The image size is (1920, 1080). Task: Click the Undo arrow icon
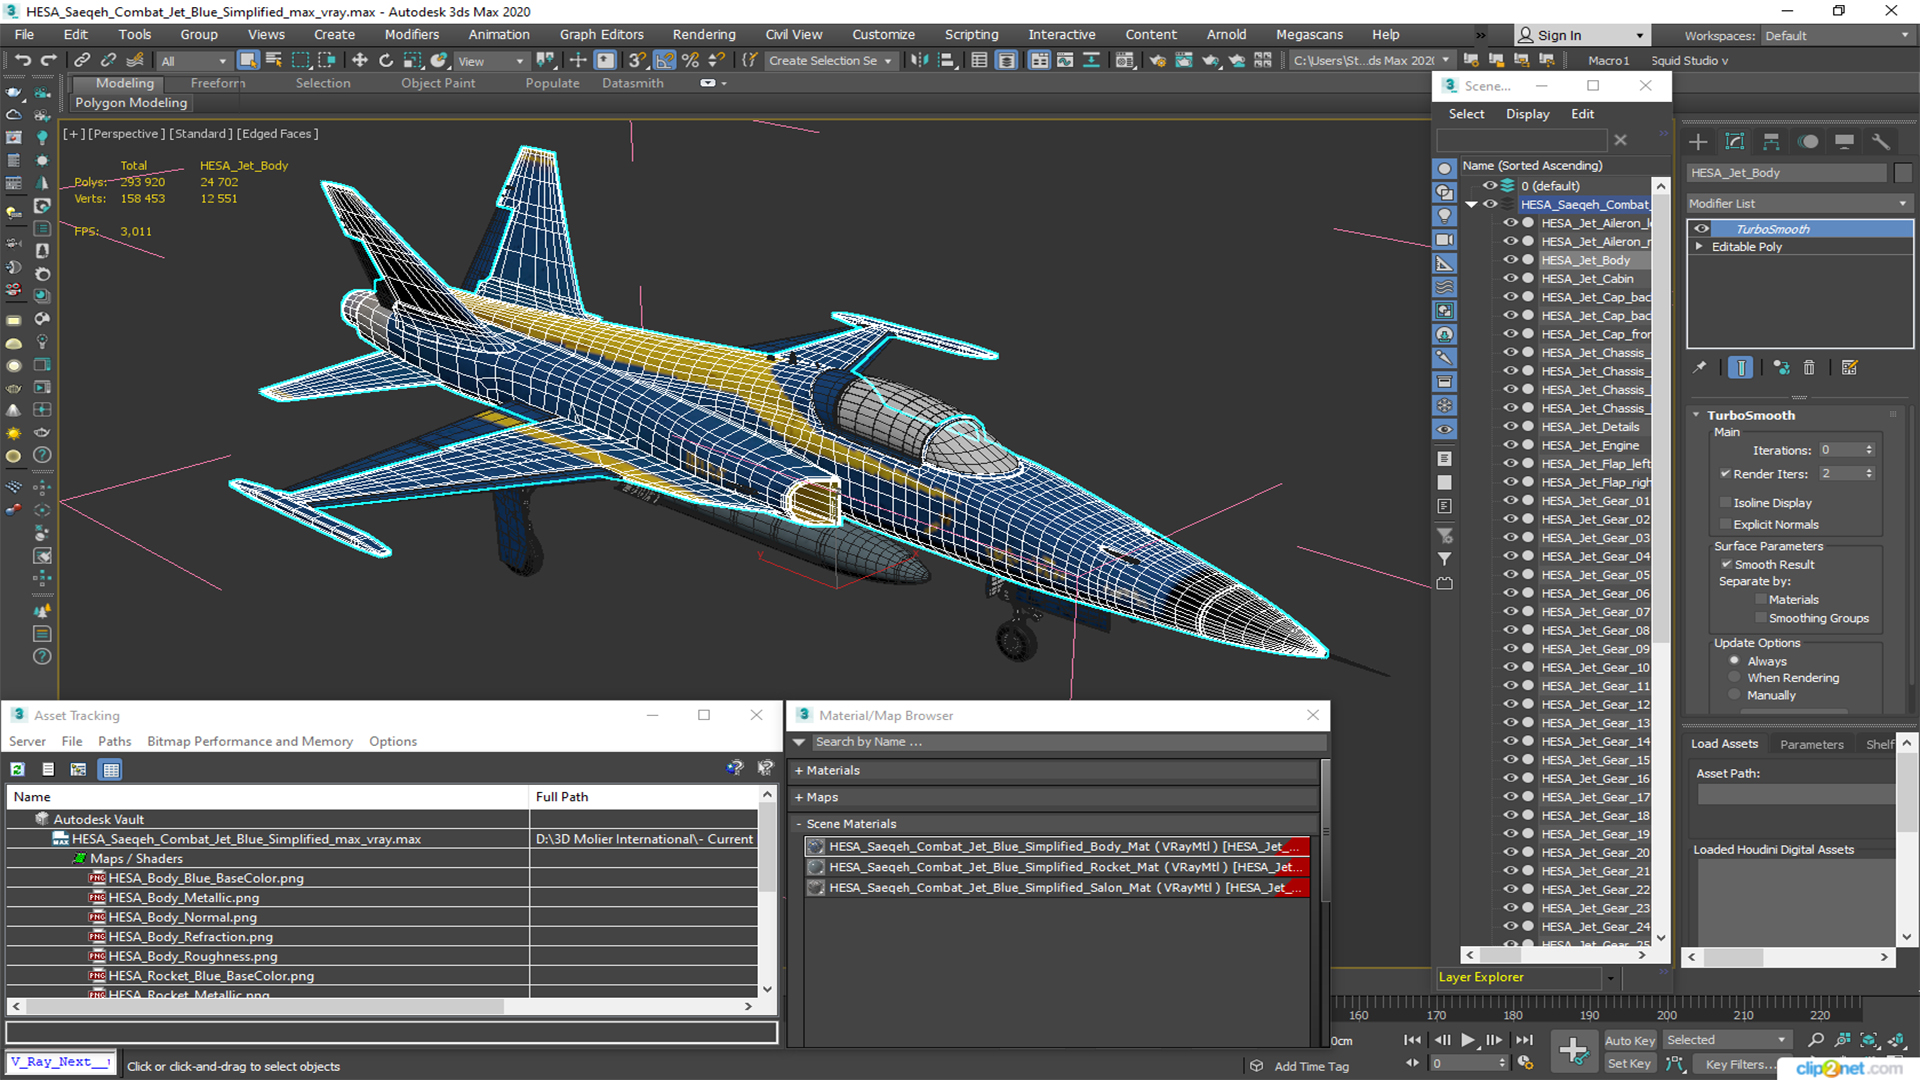(x=22, y=61)
